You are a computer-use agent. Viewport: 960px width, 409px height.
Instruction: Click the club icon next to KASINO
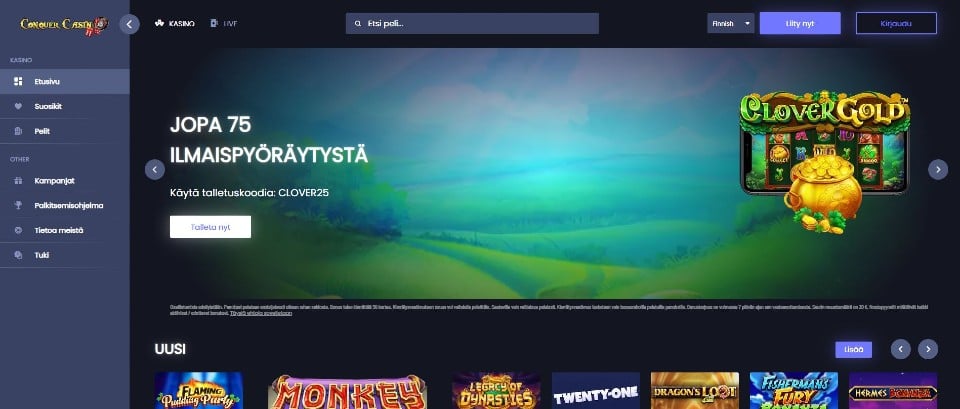[x=160, y=24]
